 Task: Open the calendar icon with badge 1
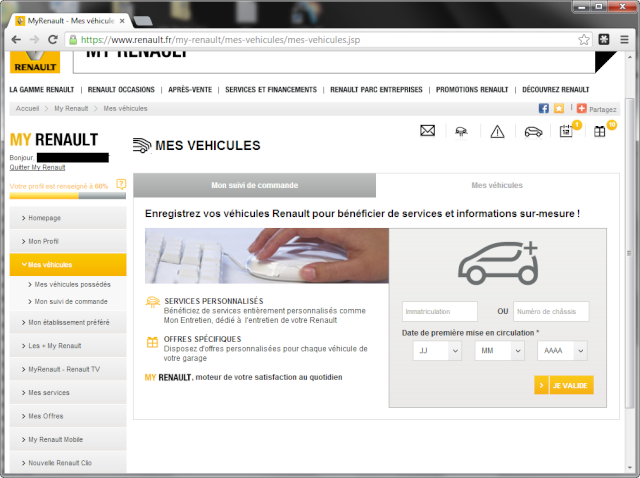click(x=566, y=131)
